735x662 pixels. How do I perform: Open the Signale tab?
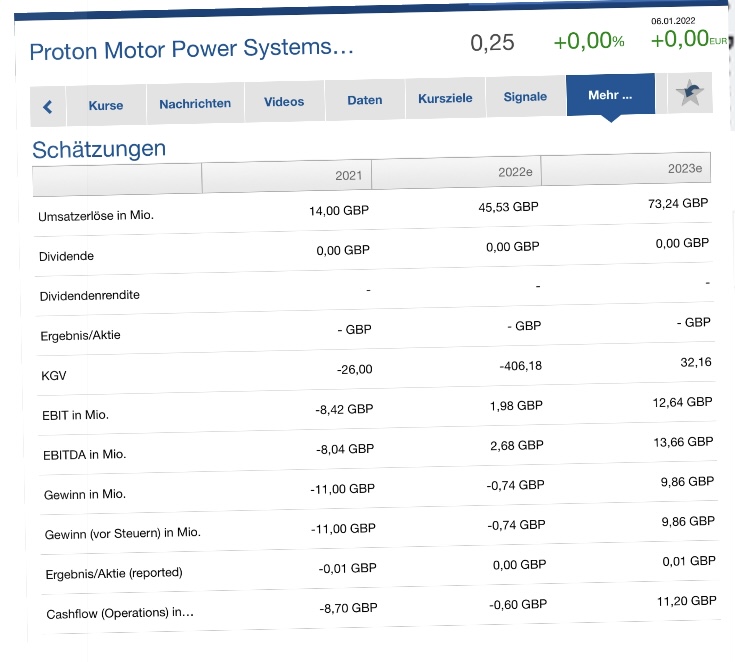[525, 97]
